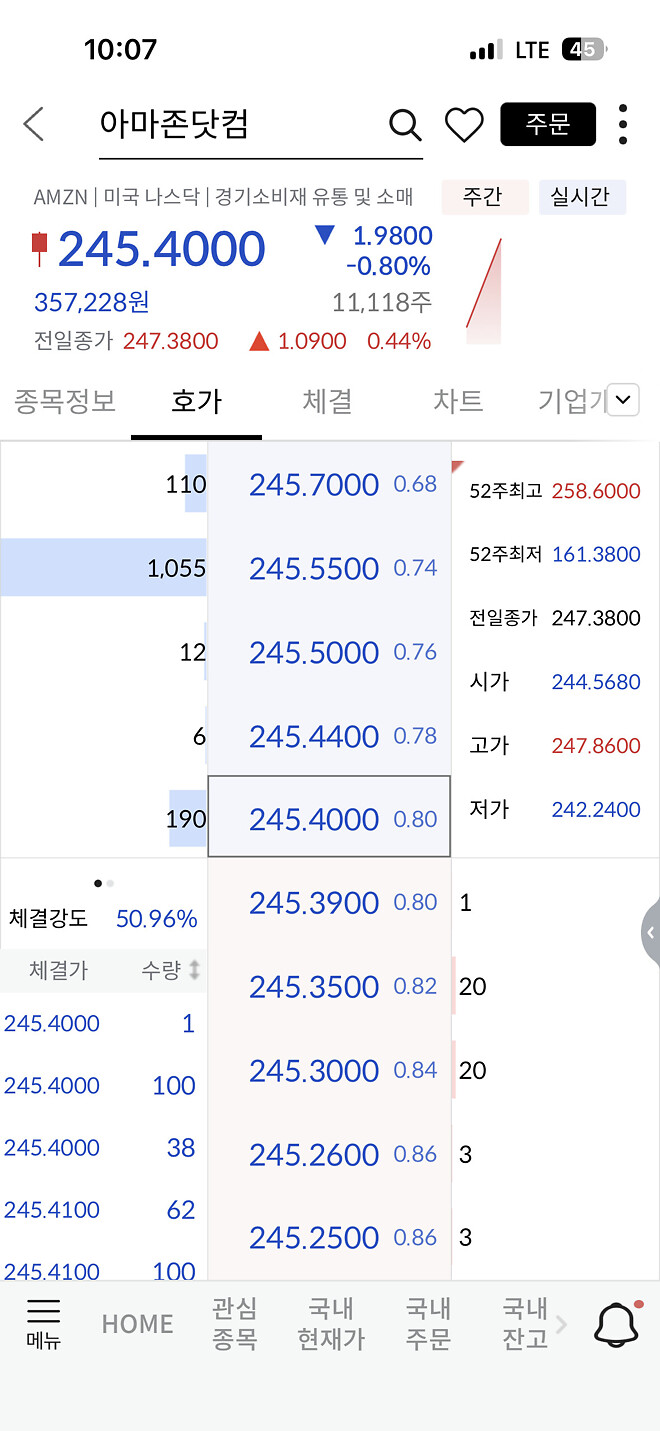660x1431 pixels.
Task: Tap the red pin icon beside the price
Action: (40, 249)
